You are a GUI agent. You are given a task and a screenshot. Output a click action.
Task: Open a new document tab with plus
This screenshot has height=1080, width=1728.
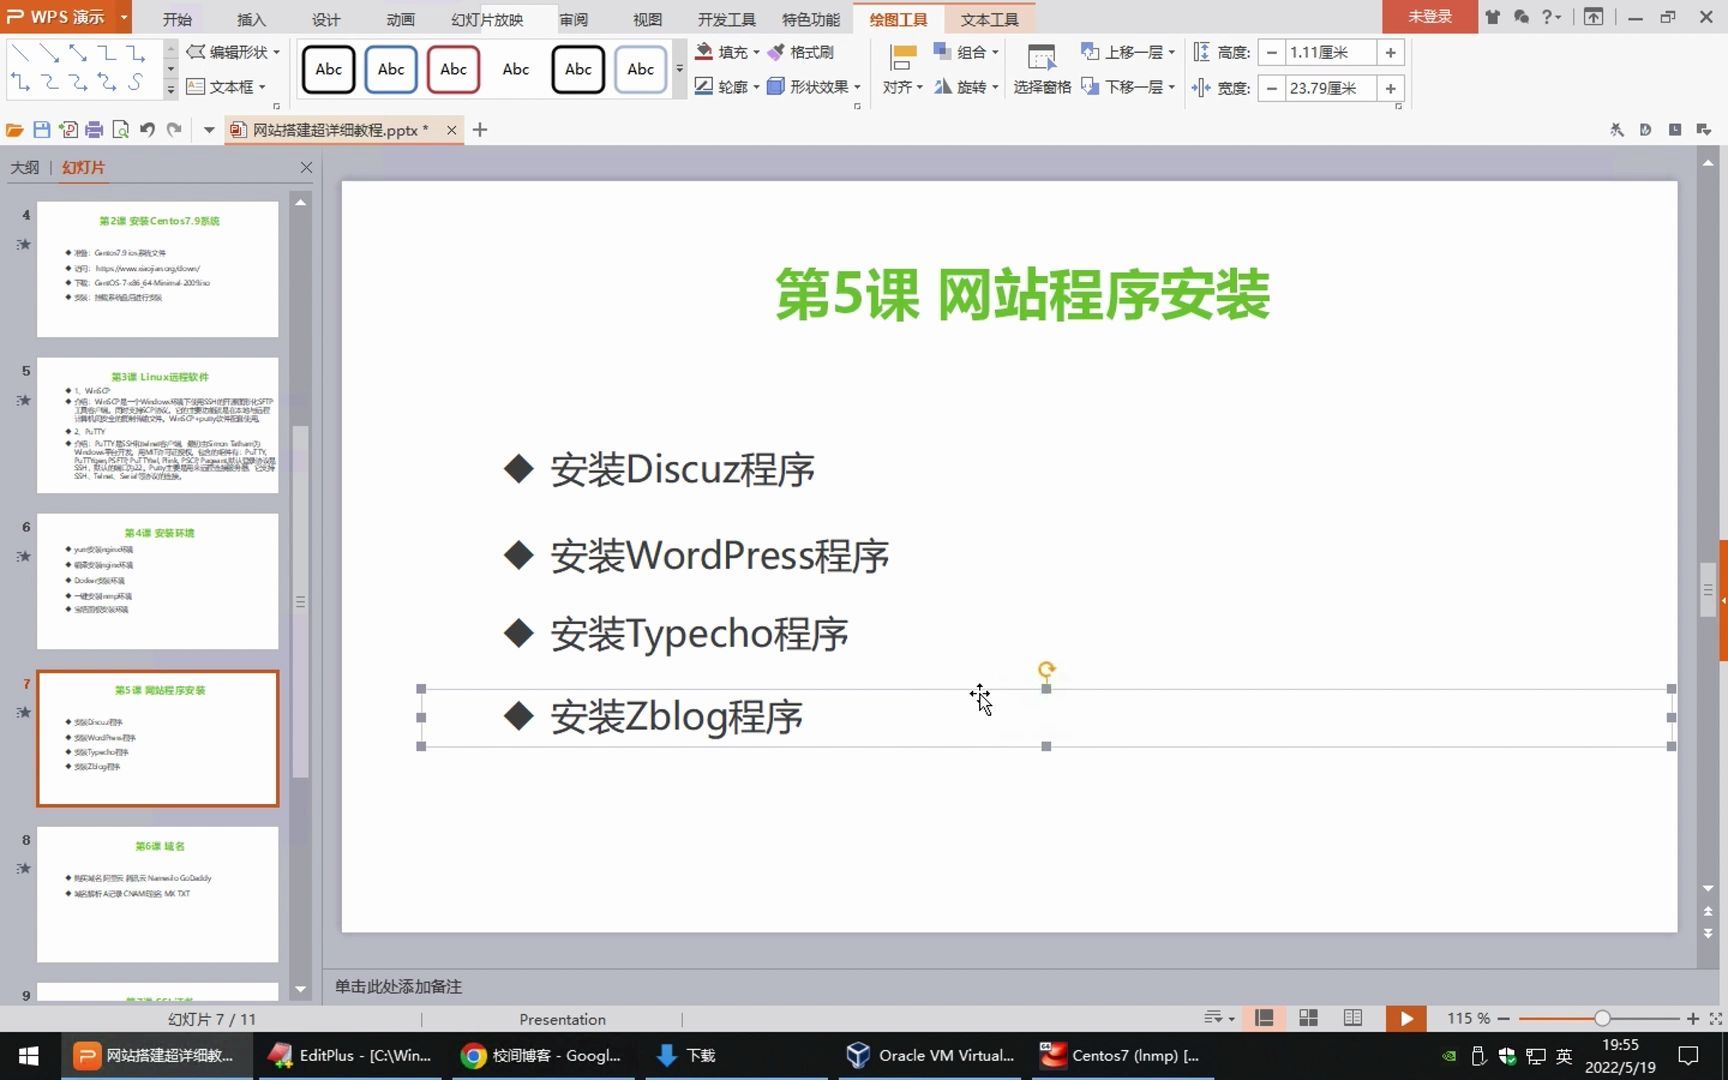click(x=480, y=130)
